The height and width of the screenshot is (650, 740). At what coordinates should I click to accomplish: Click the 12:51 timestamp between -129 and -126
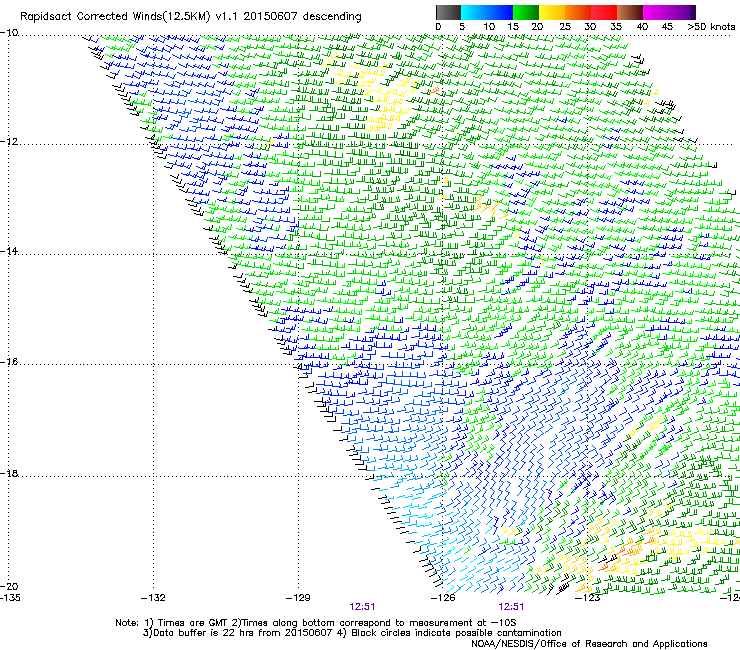coord(362,607)
